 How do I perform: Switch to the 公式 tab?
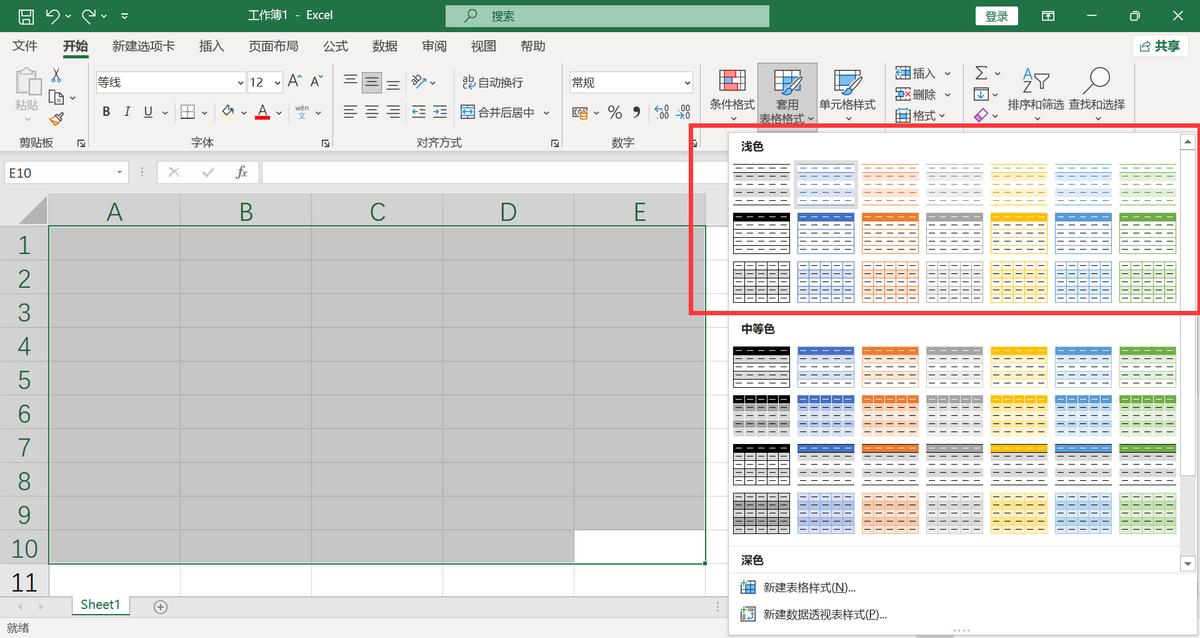click(x=335, y=46)
